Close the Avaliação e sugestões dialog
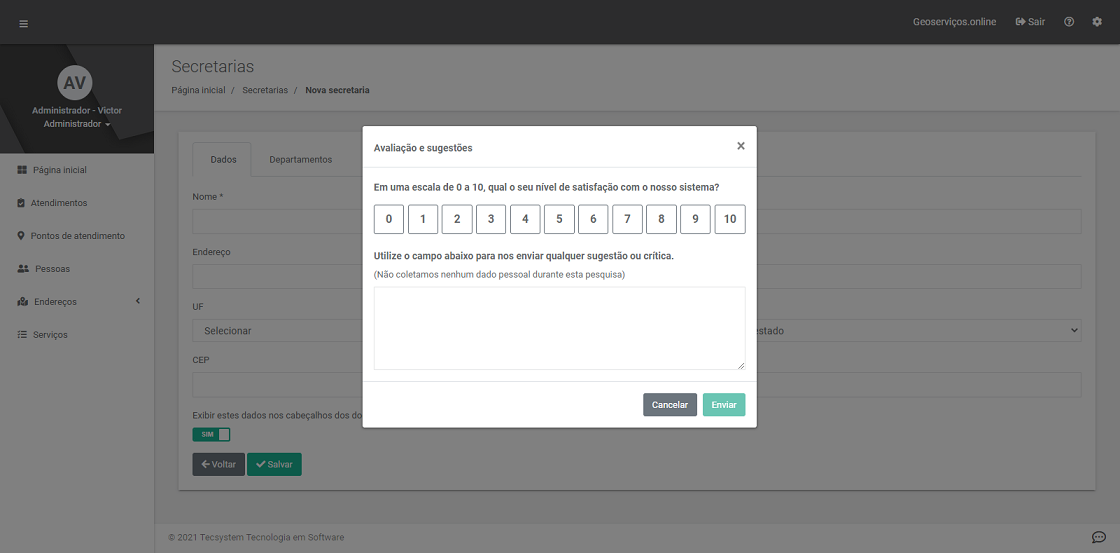The height and width of the screenshot is (553, 1120). [x=740, y=146]
